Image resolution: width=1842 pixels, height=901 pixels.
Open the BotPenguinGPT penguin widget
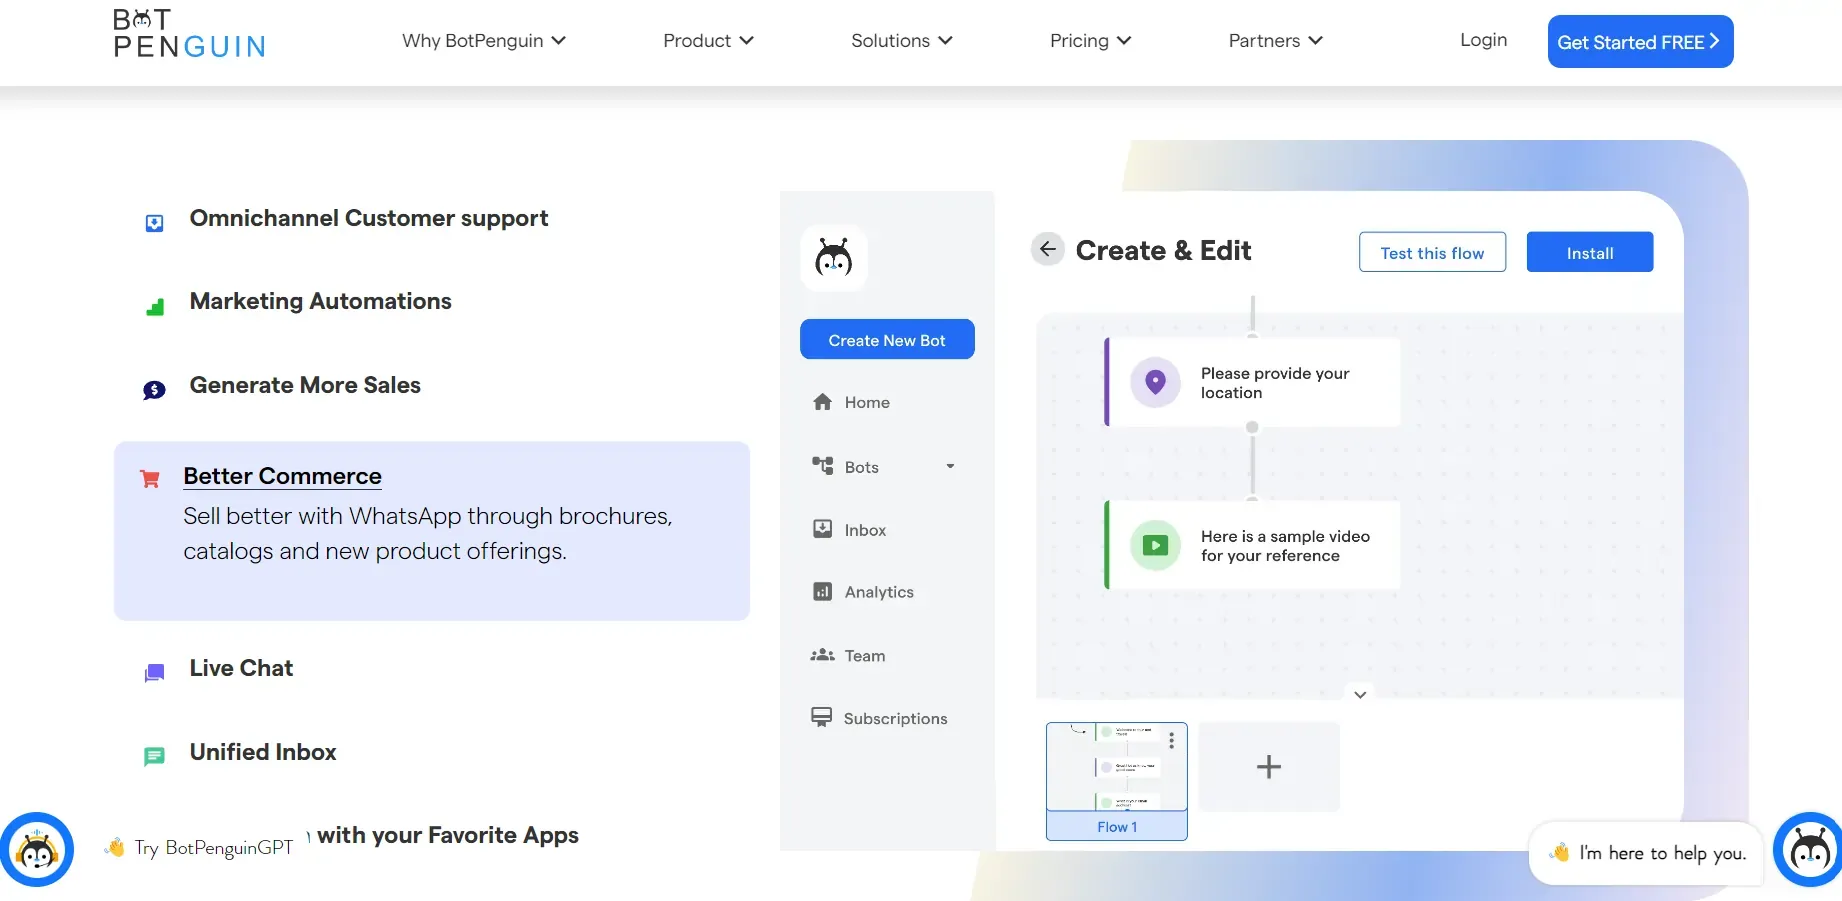click(37, 850)
